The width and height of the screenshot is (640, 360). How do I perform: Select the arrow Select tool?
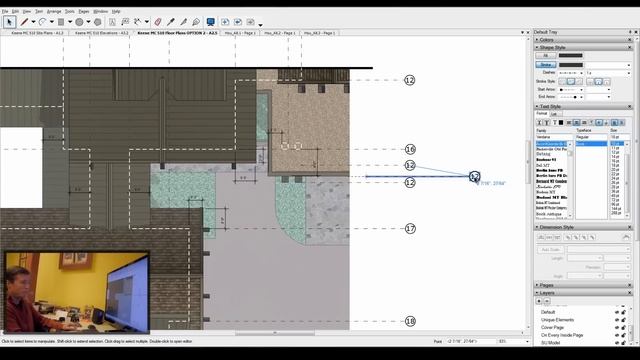pos(9,22)
